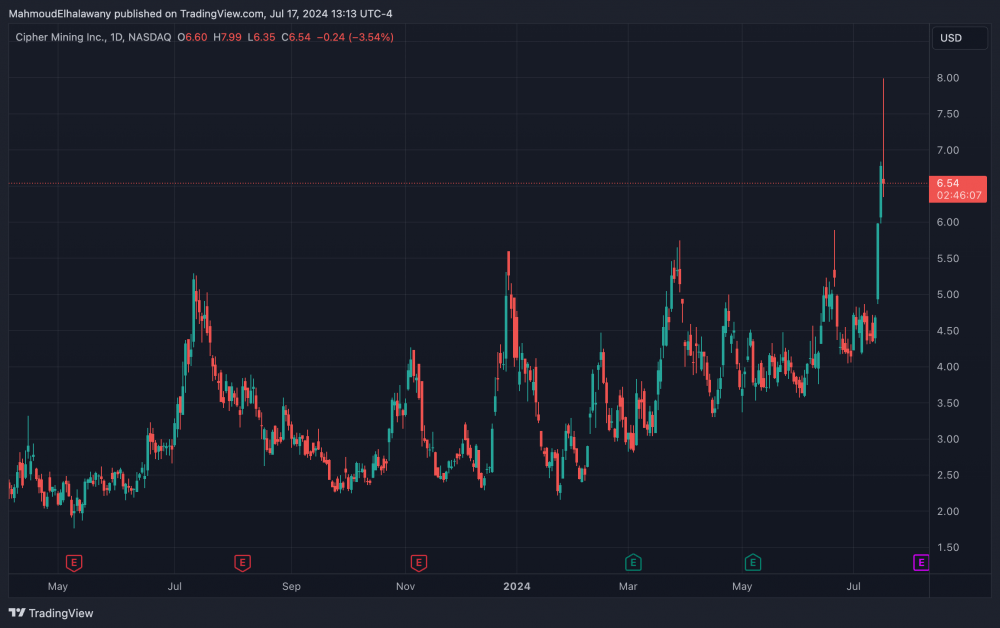Click the Sep time axis label

[291, 587]
